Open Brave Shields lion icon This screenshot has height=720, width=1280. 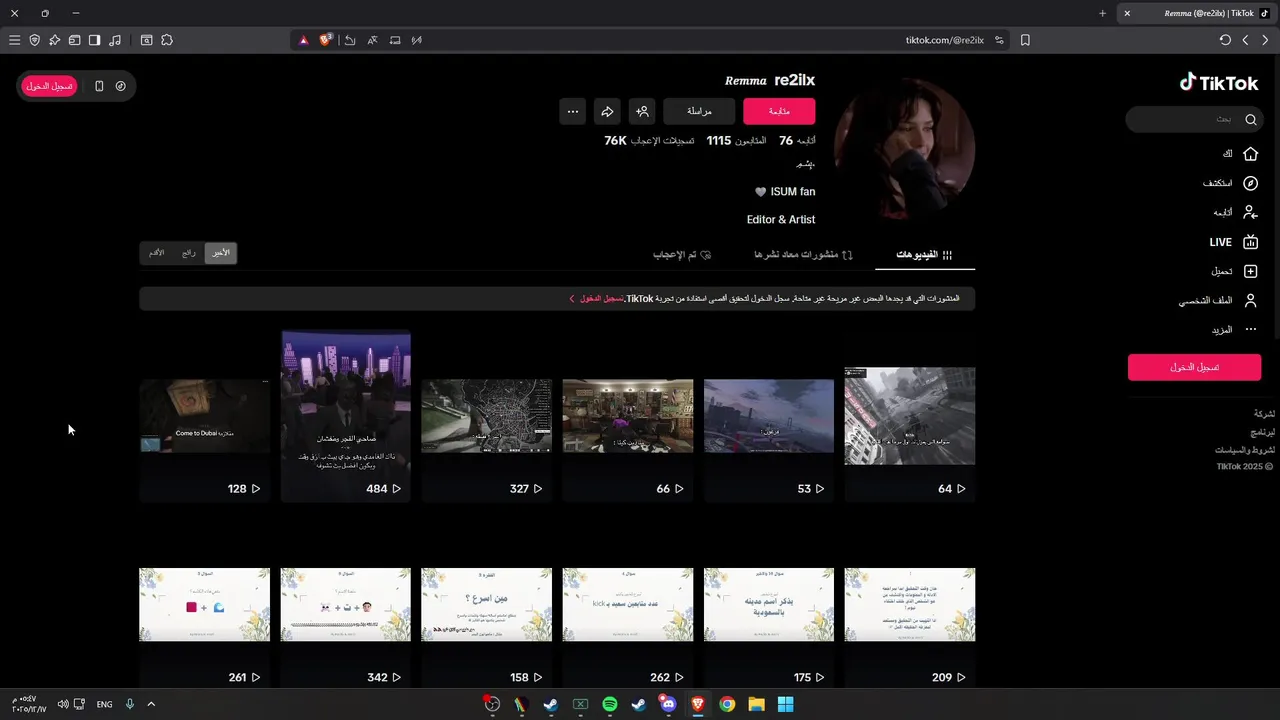pos(325,40)
